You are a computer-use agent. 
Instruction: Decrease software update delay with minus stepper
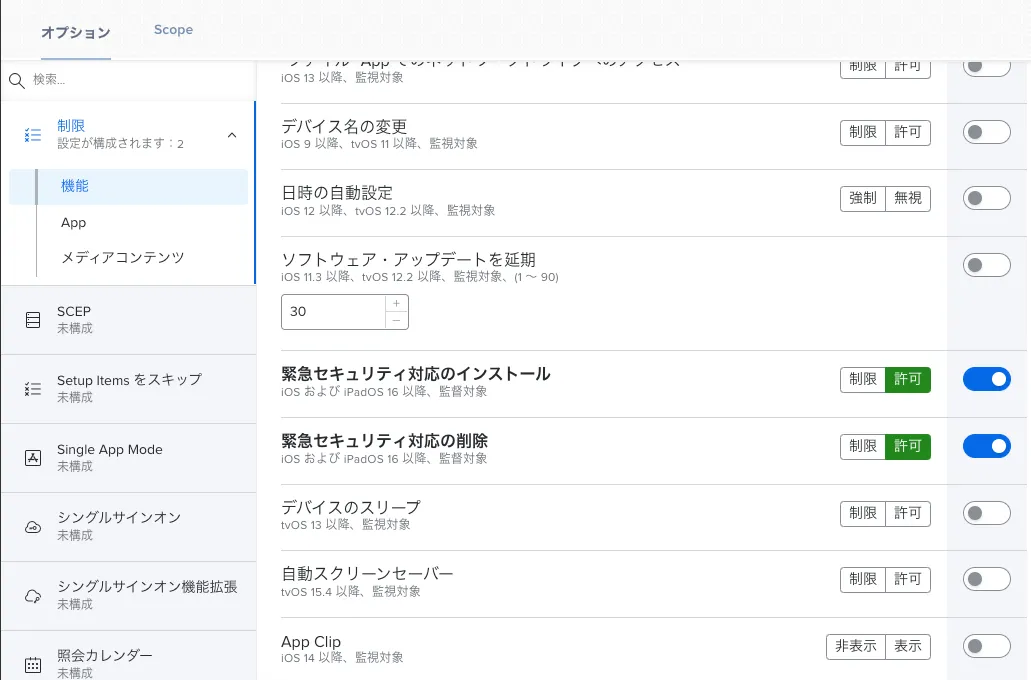(x=396, y=321)
